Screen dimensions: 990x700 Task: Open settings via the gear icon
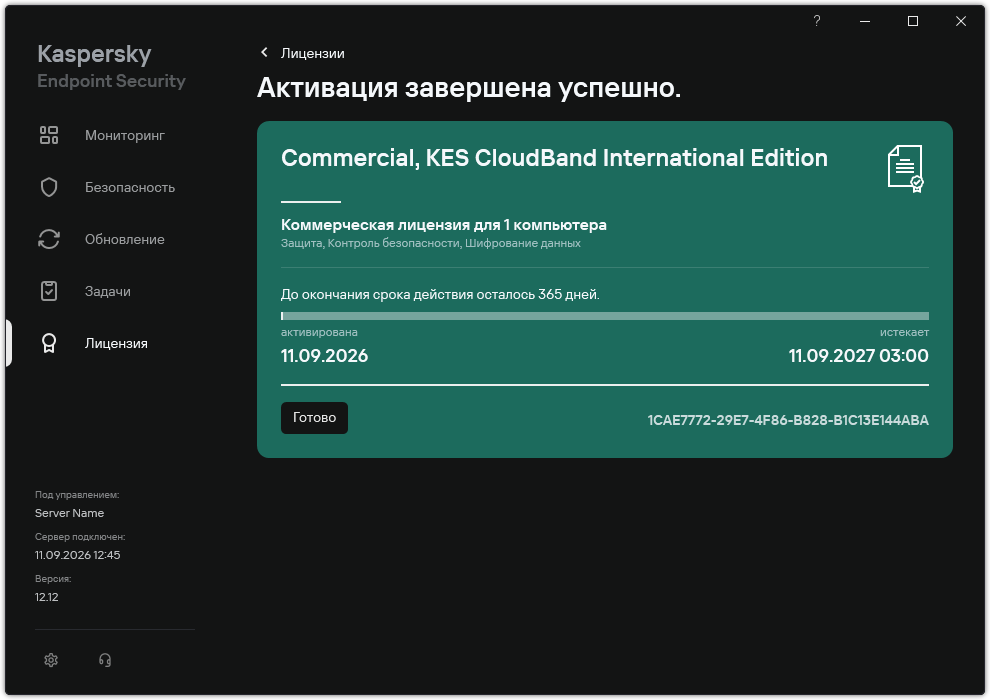[51, 660]
